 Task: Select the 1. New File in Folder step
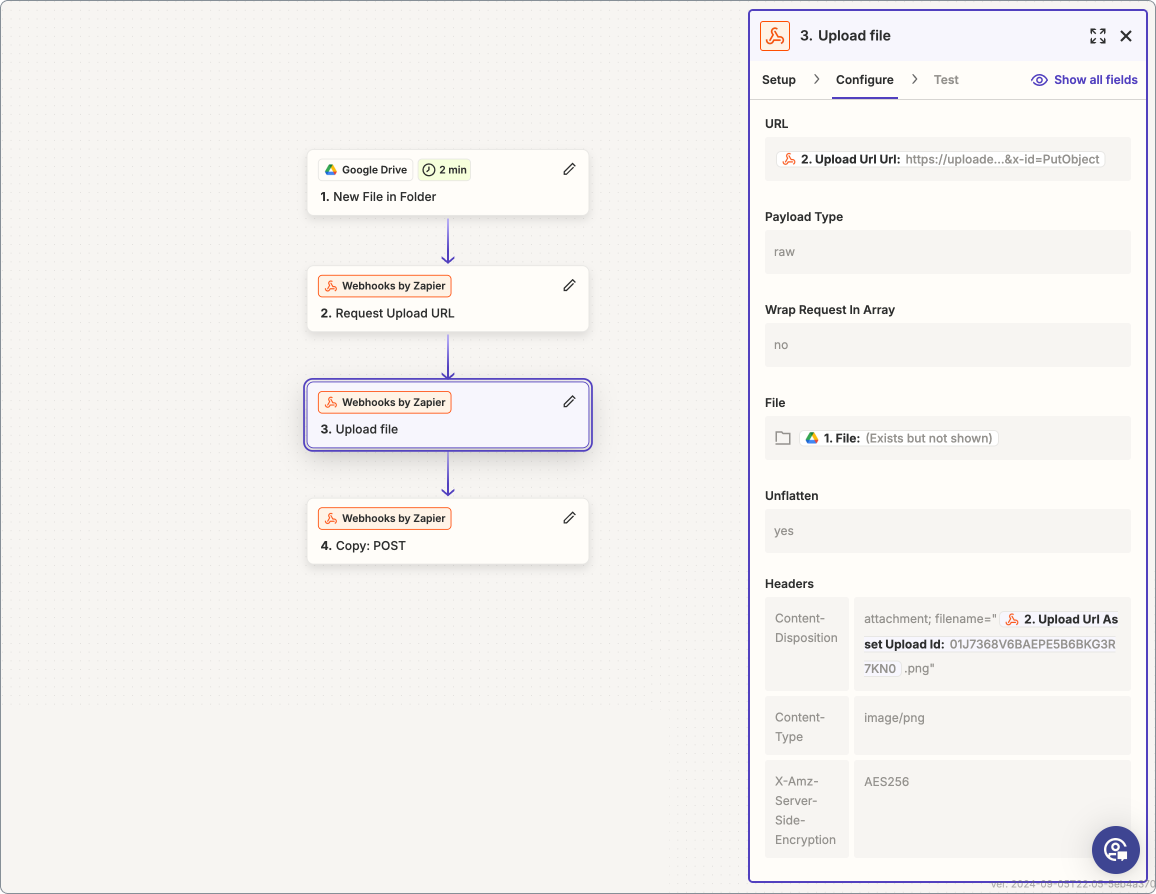448,183
